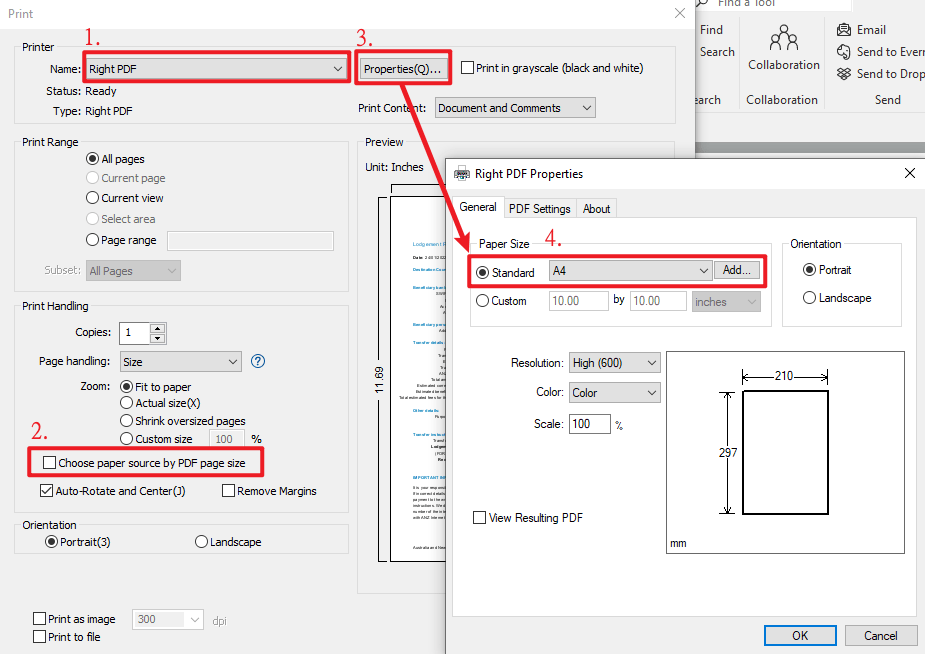Select Shrink oversized pages option
Image resolution: width=925 pixels, height=654 pixels.
click(x=126, y=420)
